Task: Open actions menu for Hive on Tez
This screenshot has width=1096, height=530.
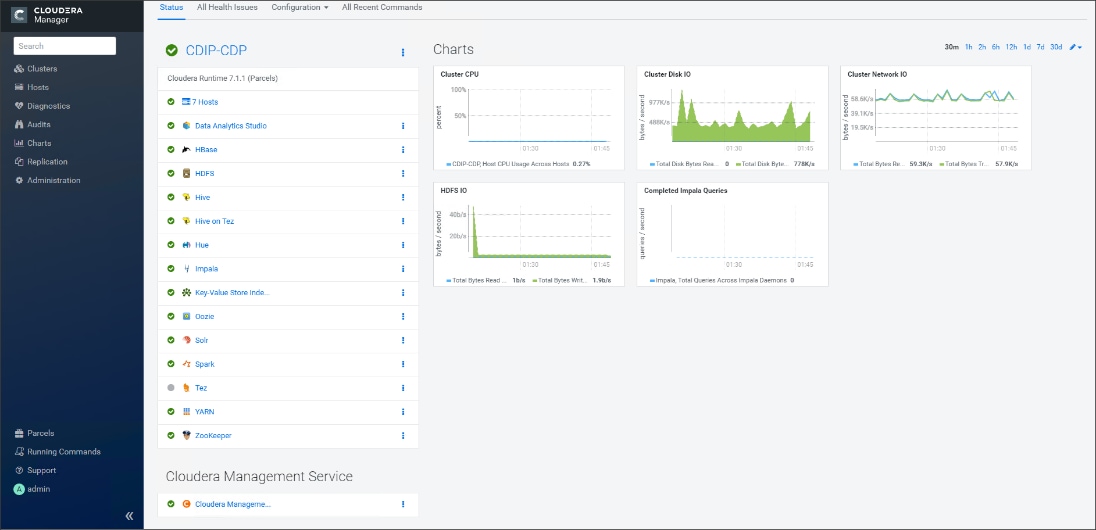Action: click(x=403, y=221)
